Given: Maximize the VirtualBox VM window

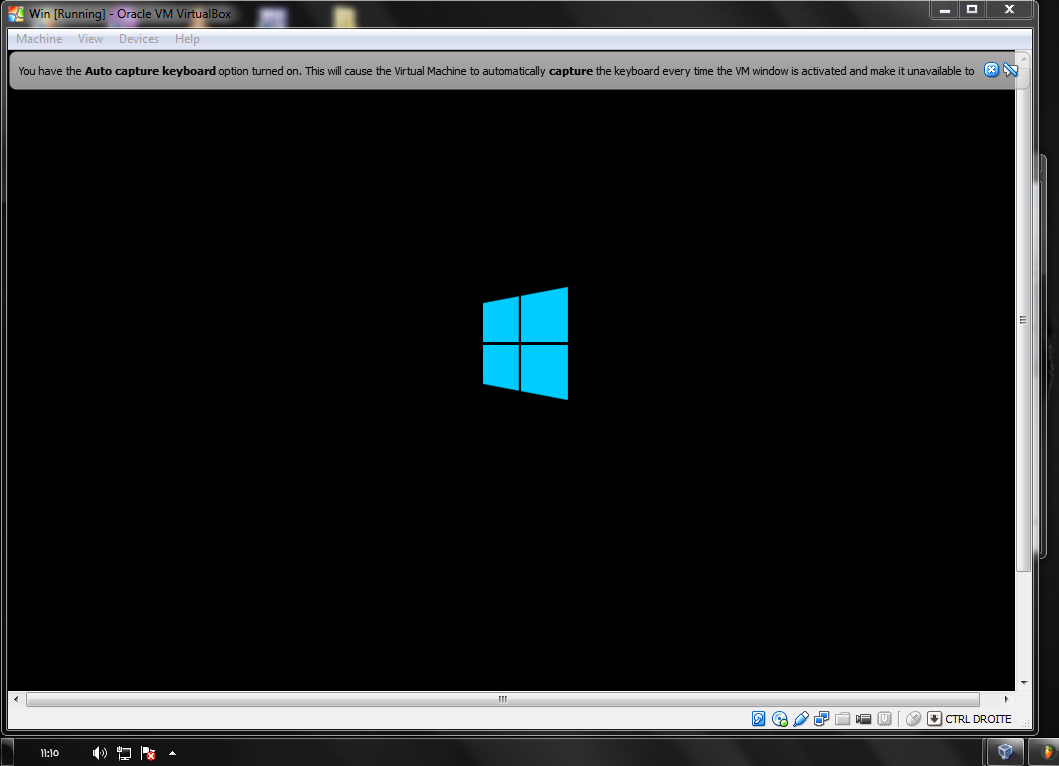Looking at the screenshot, I should coord(972,9).
